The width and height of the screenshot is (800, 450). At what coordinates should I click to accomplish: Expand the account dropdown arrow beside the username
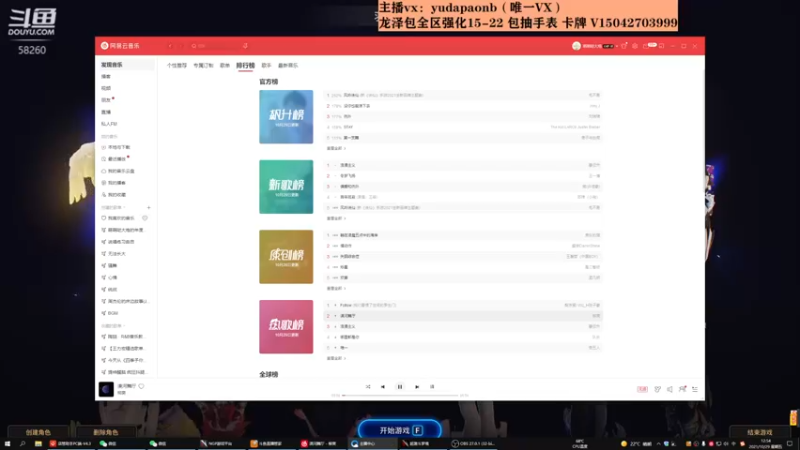[617, 46]
